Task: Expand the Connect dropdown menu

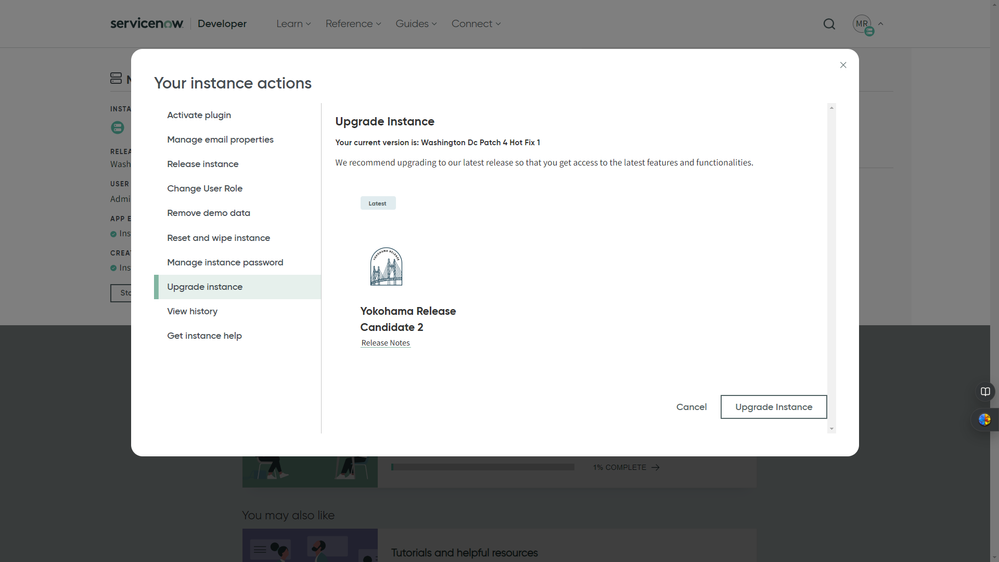Action: 476,24
